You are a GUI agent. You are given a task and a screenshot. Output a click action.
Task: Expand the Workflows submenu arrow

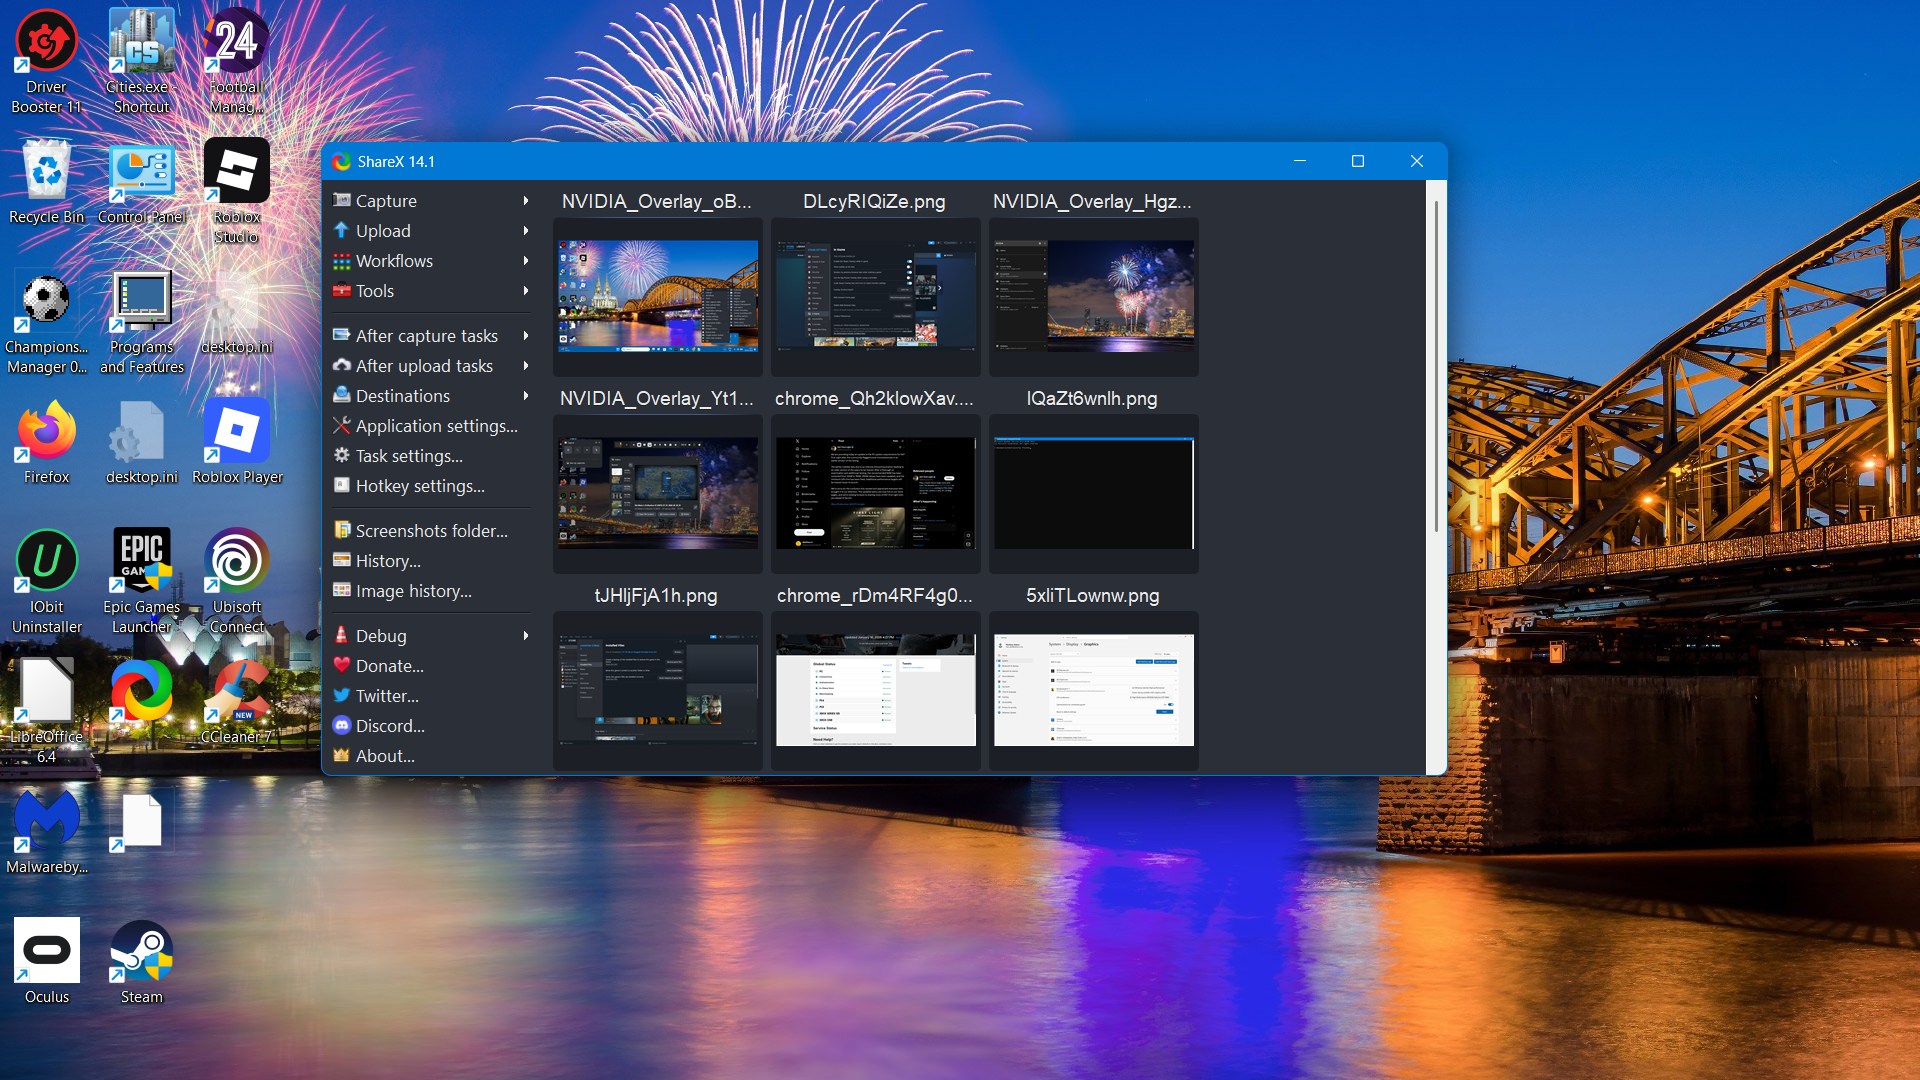(526, 261)
